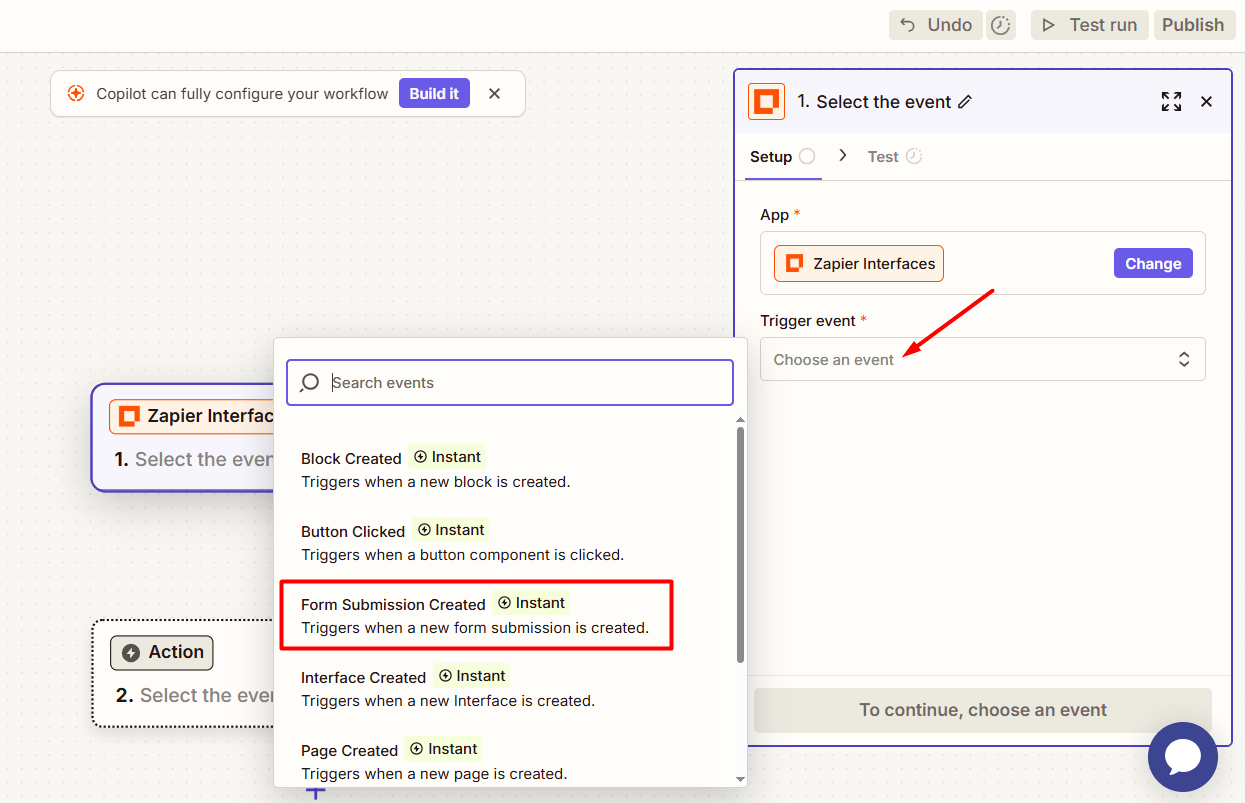1245x803 pixels.
Task: Click the Zapier Interfaces app chip
Action: coord(859,264)
